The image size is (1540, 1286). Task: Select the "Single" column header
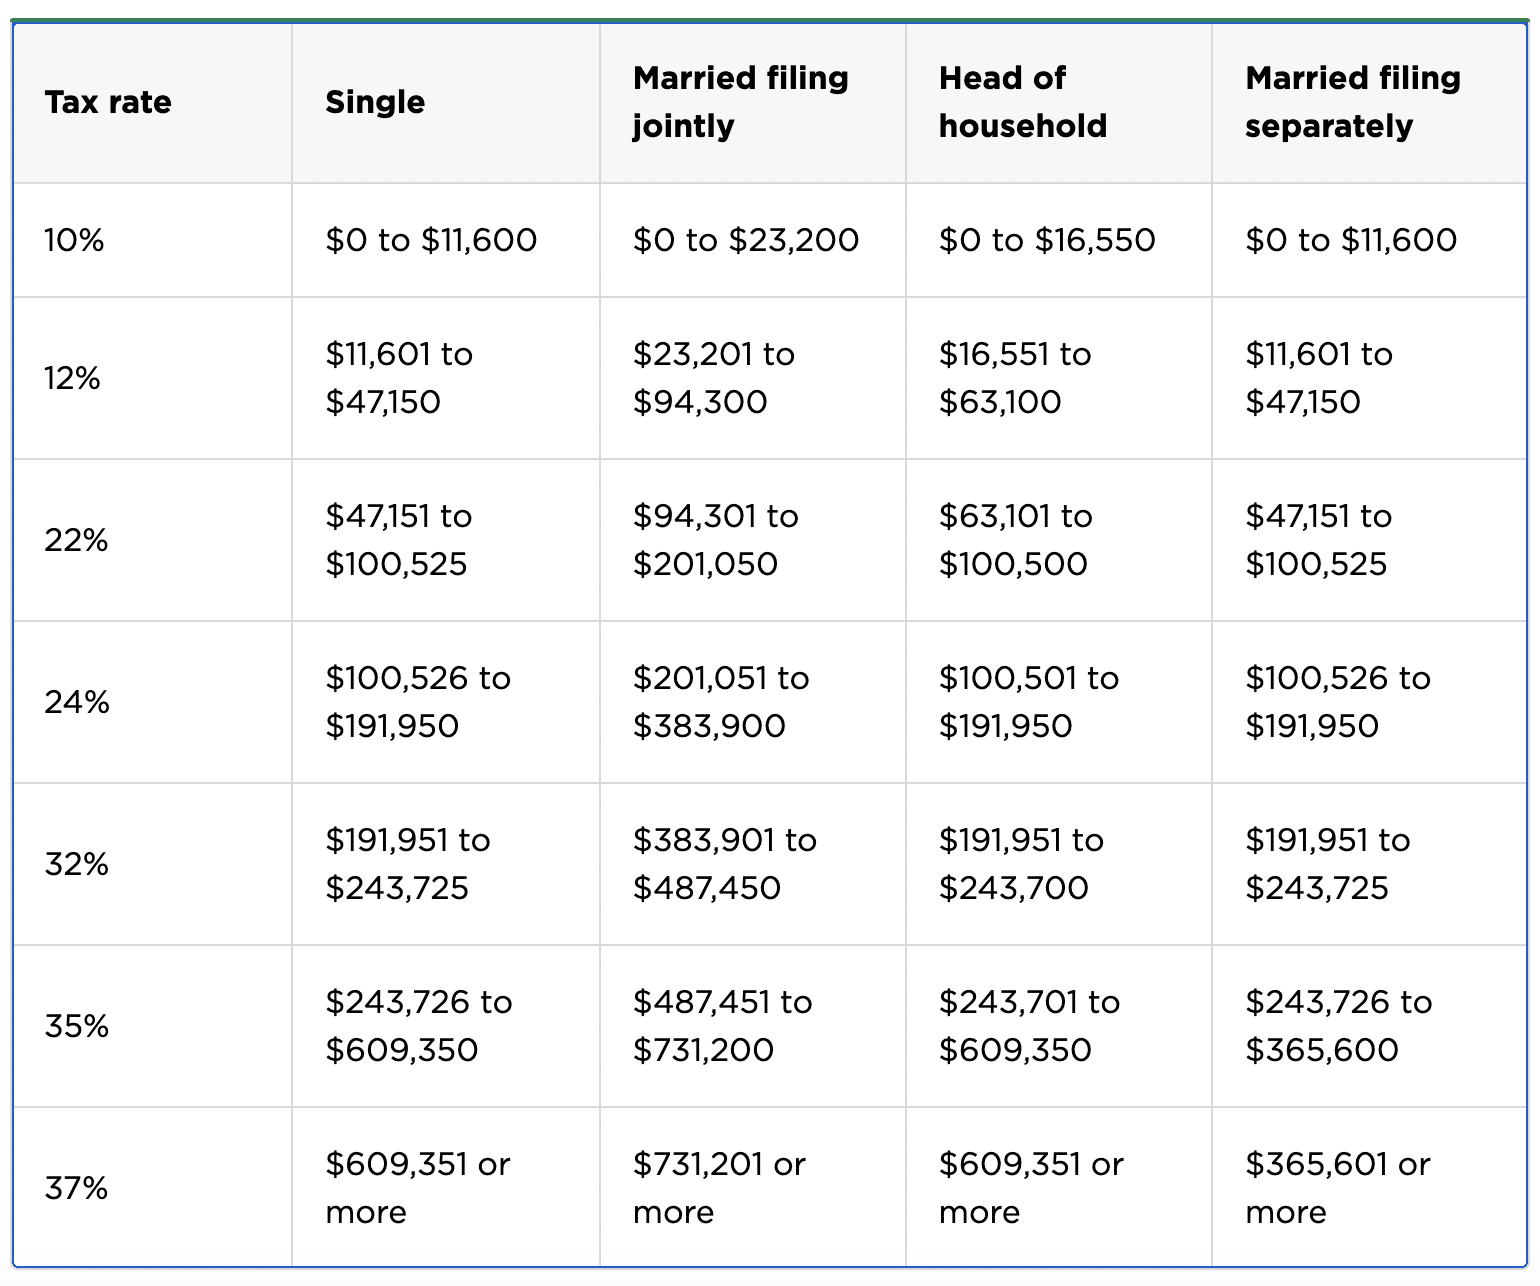[375, 102]
